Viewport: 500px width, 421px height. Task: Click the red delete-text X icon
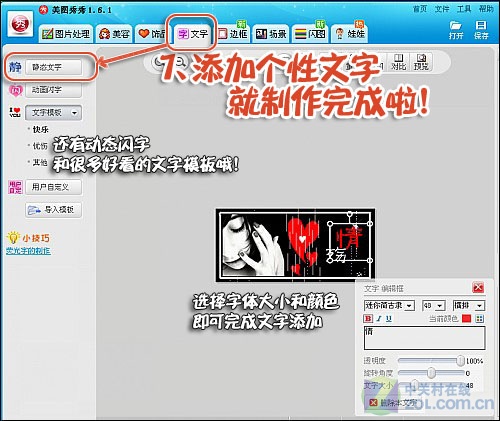click(374, 403)
